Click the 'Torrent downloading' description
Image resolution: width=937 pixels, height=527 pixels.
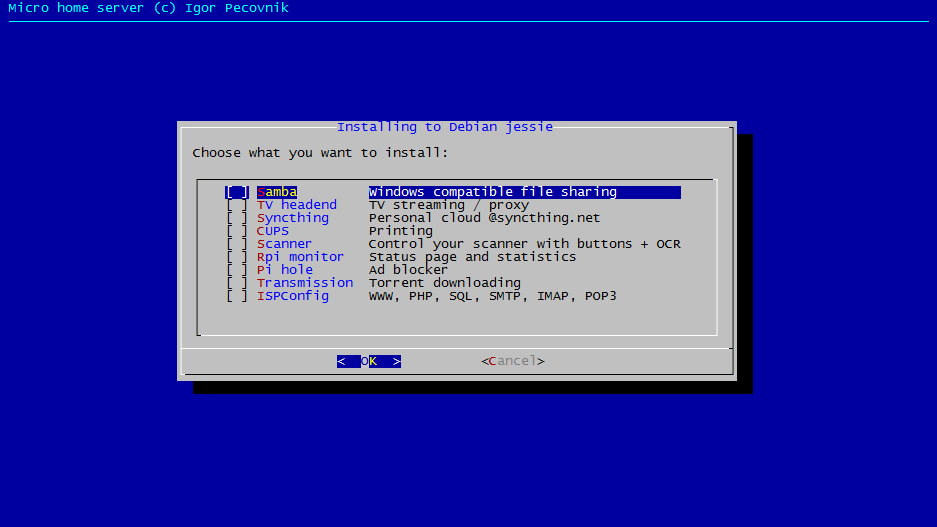(445, 283)
